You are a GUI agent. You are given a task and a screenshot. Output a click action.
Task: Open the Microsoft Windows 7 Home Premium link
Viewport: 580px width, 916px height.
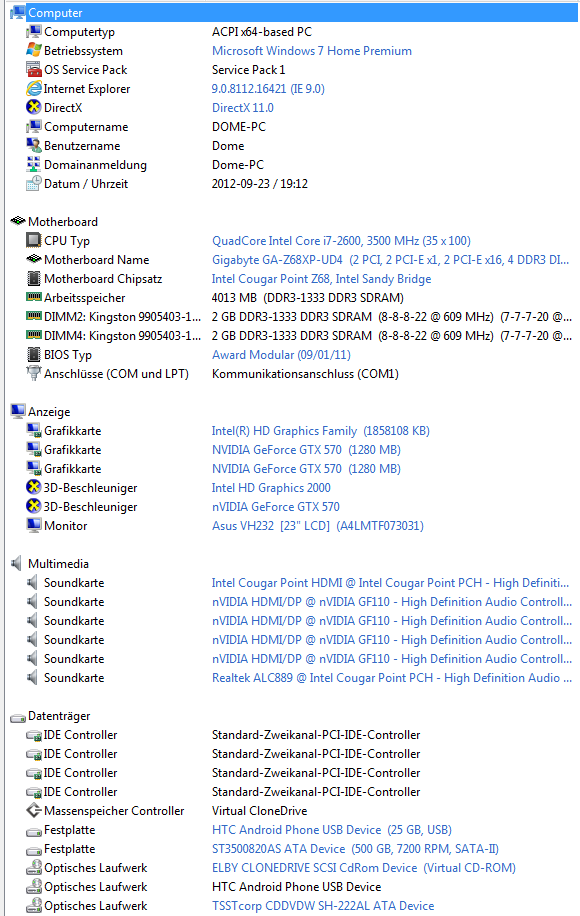coord(312,51)
